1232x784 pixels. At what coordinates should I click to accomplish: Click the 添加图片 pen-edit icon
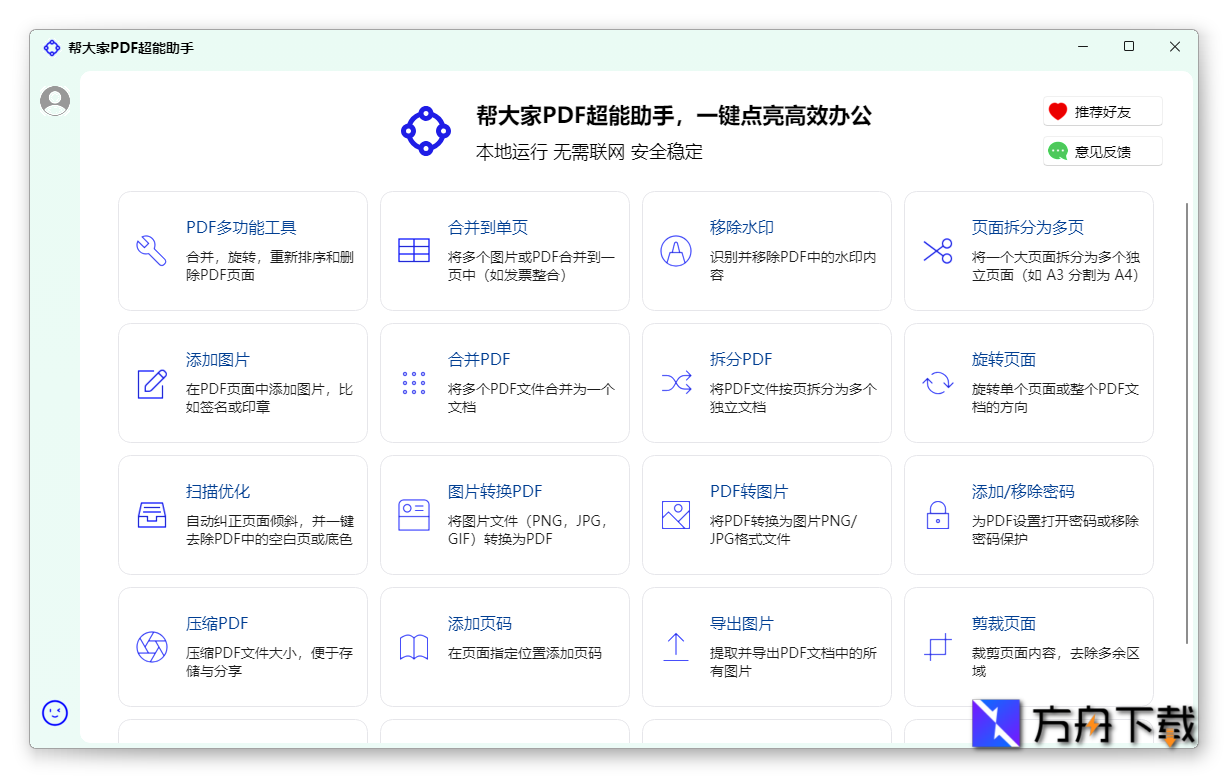[152, 383]
